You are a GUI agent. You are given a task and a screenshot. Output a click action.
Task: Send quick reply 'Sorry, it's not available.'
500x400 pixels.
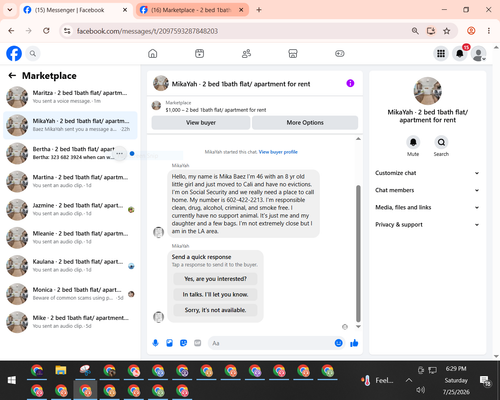pyautogui.click(x=215, y=310)
